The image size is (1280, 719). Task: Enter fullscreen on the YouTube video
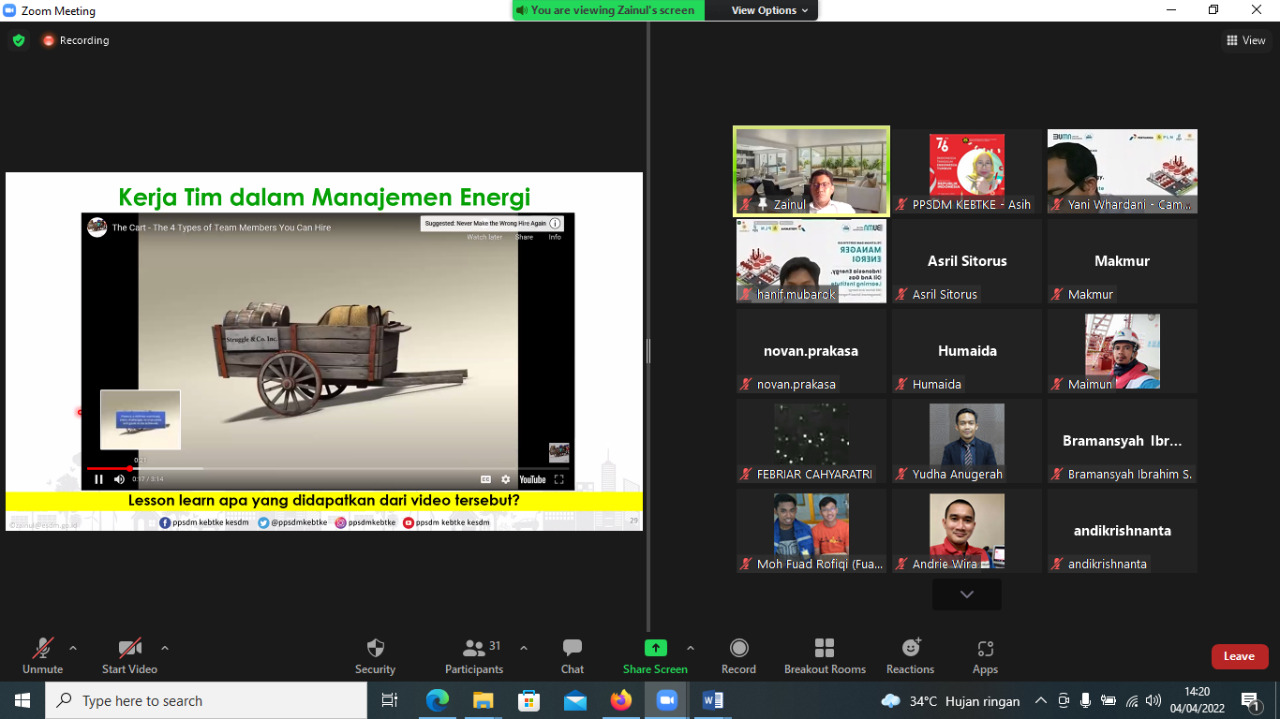(x=559, y=480)
